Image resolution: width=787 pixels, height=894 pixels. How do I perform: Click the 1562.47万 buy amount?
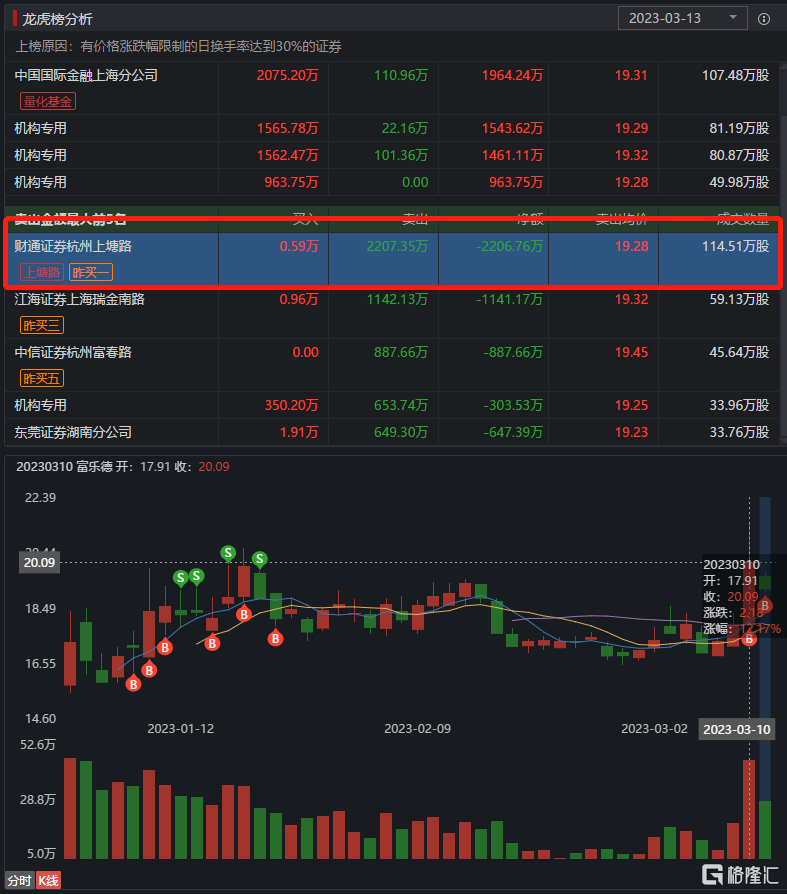point(287,155)
